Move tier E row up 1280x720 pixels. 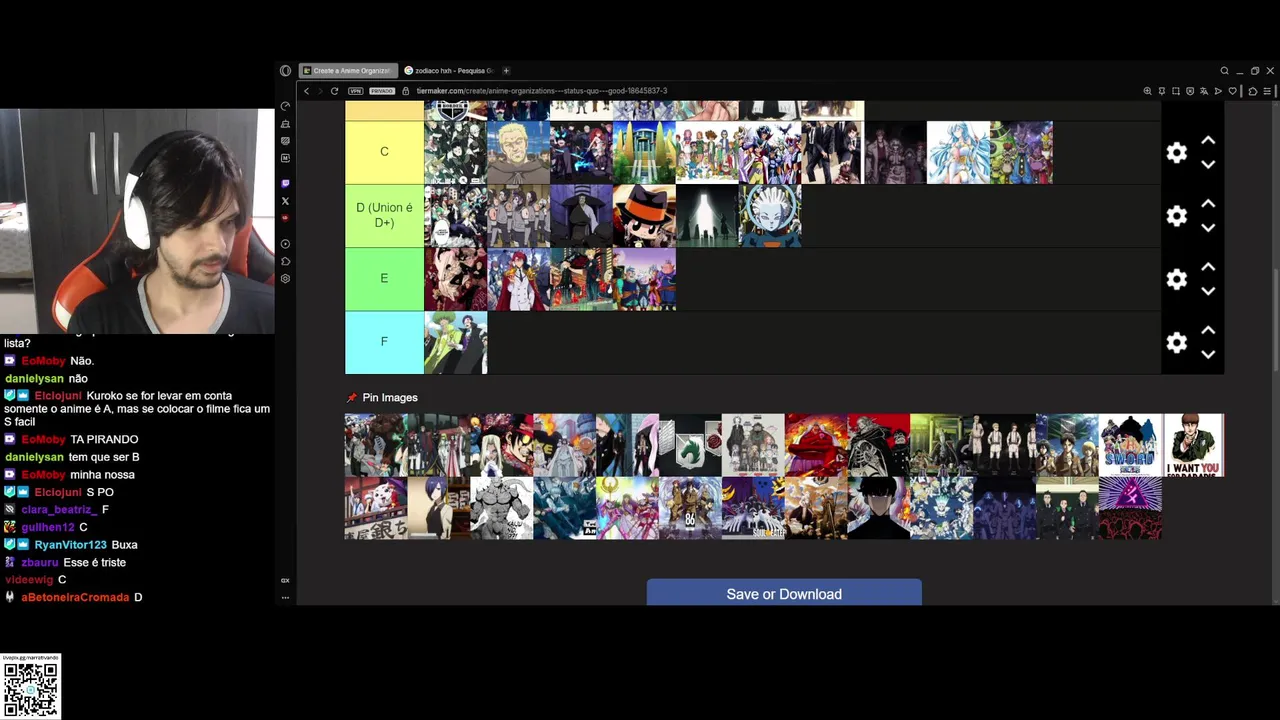pyautogui.click(x=1208, y=267)
